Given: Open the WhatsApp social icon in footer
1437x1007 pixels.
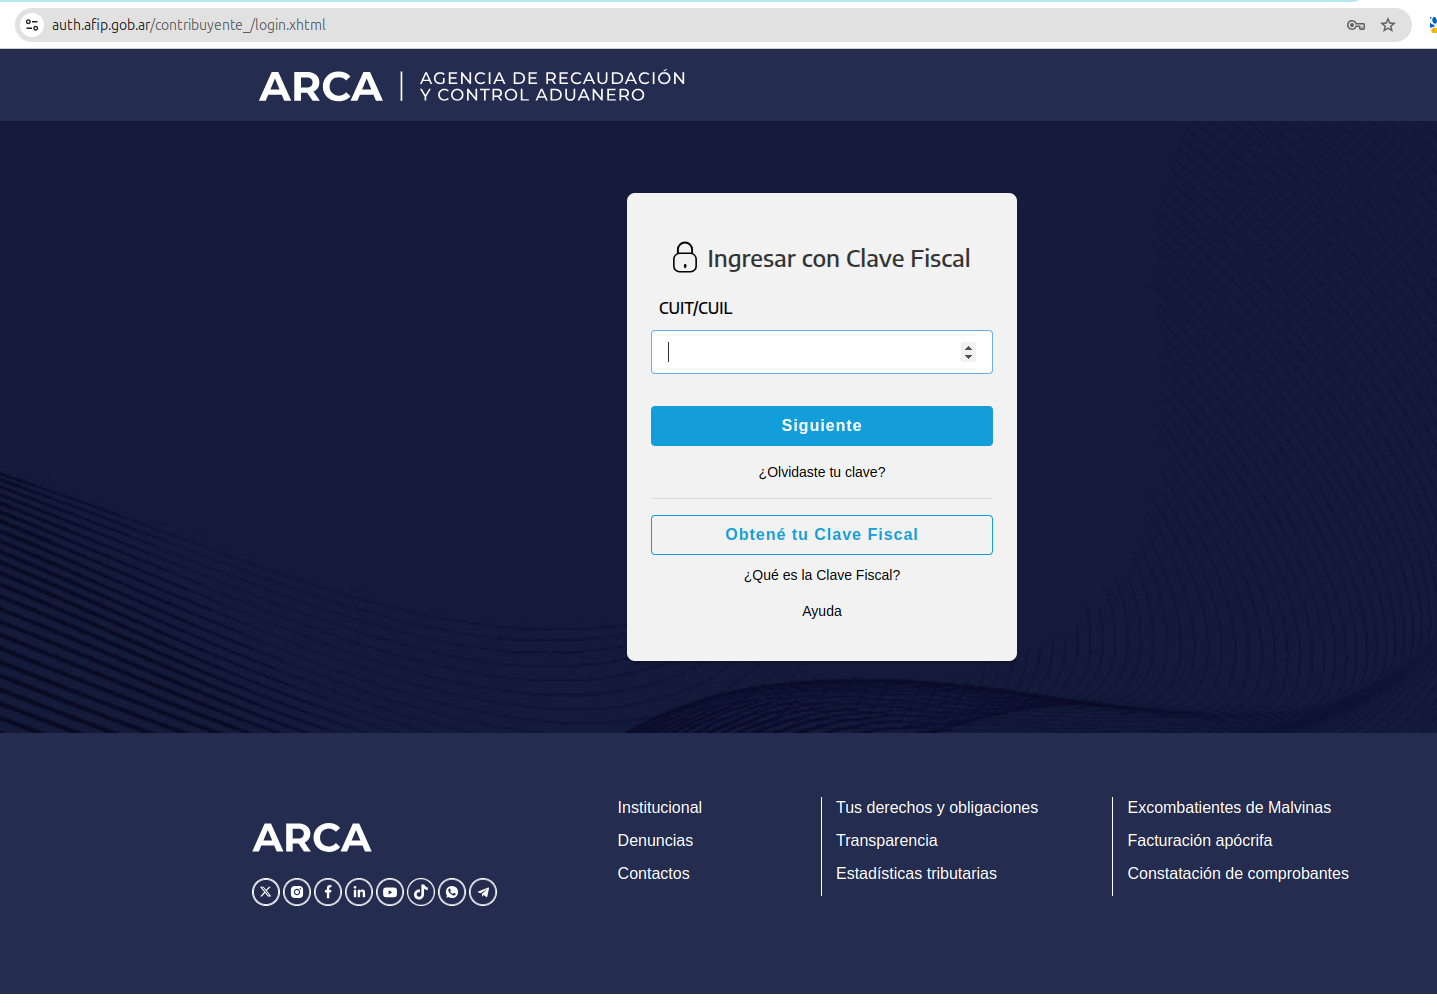Looking at the screenshot, I should click(x=452, y=892).
